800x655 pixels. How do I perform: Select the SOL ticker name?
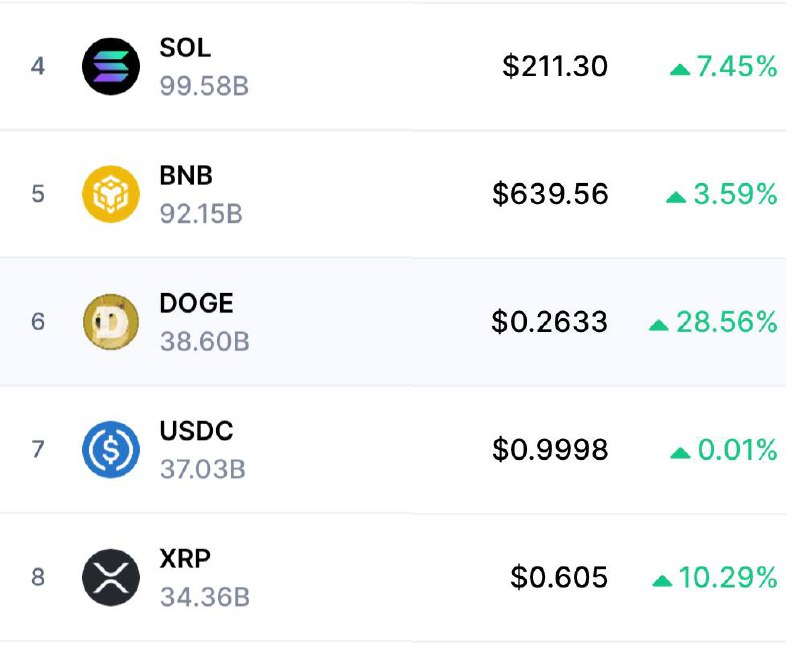click(185, 48)
